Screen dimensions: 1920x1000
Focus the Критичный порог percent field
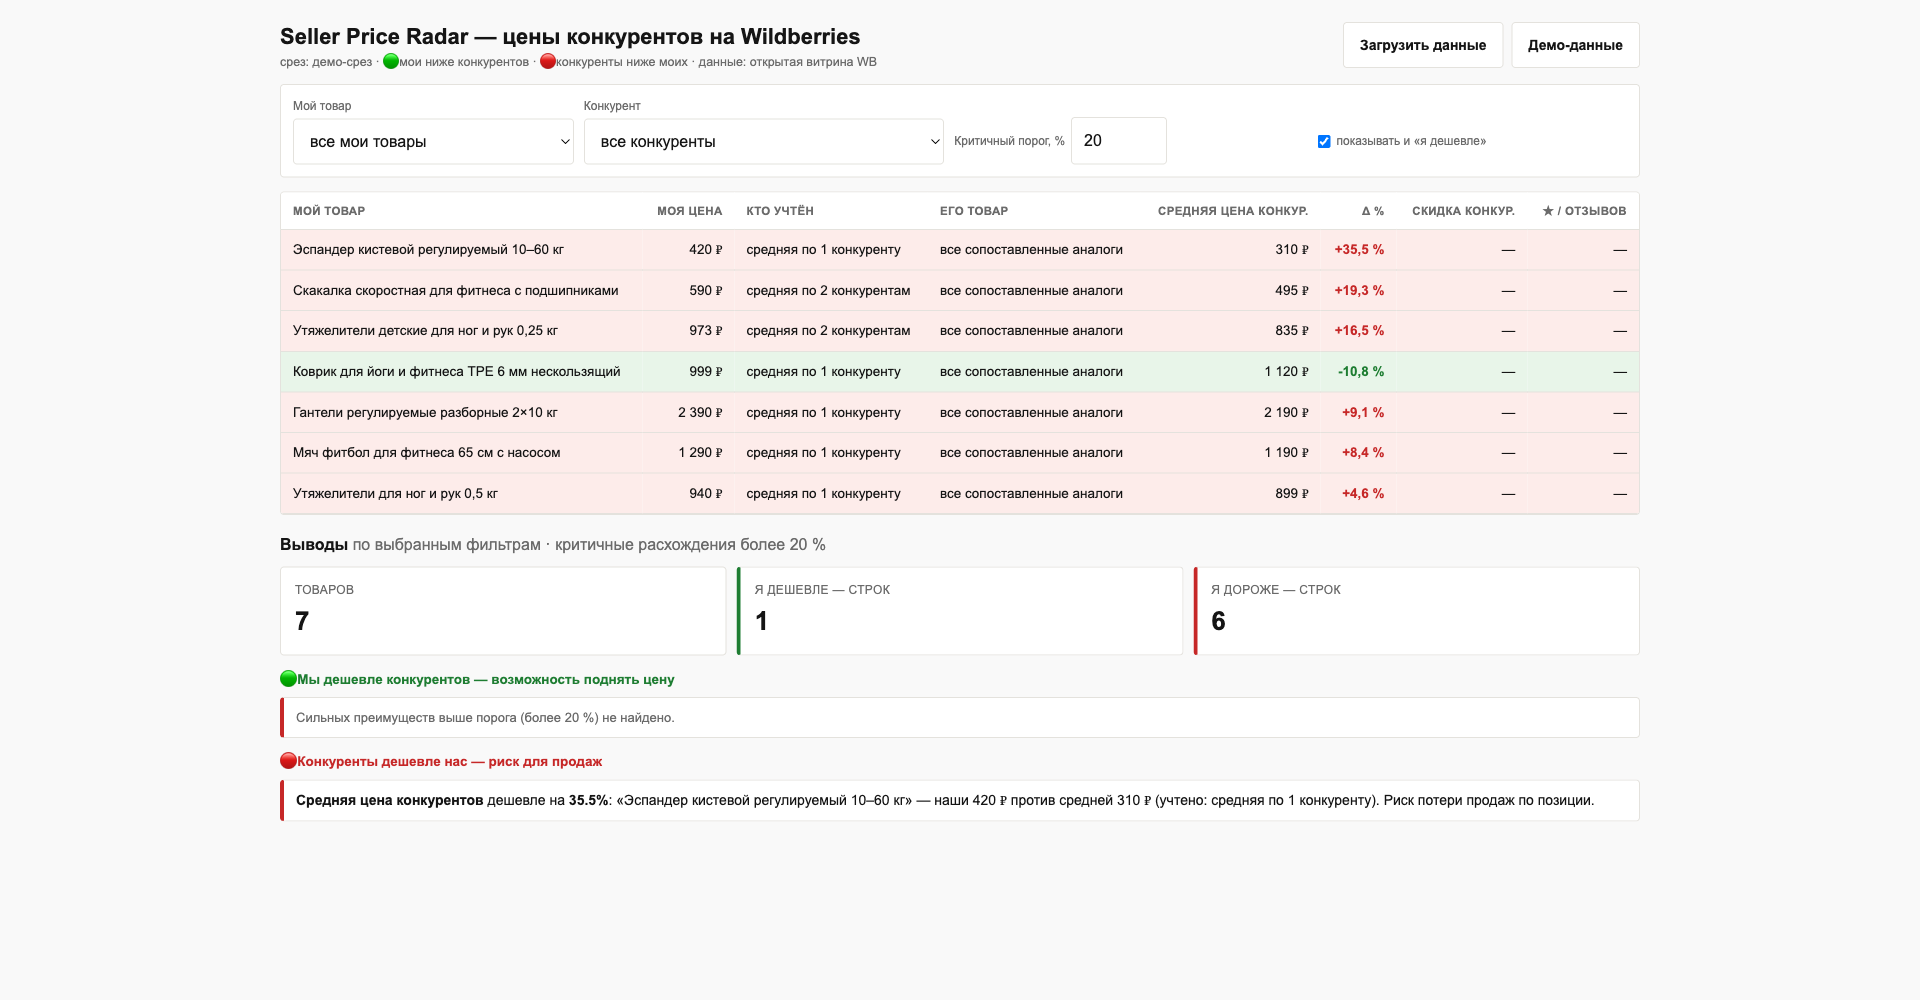pyautogui.click(x=1118, y=141)
